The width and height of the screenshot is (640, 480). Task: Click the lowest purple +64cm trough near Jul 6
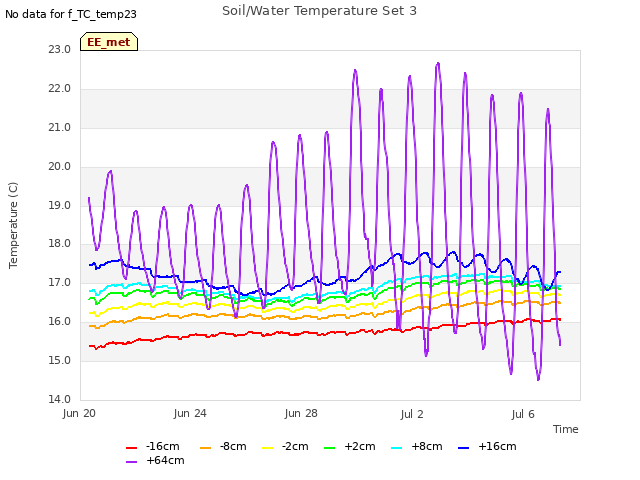(x=538, y=380)
